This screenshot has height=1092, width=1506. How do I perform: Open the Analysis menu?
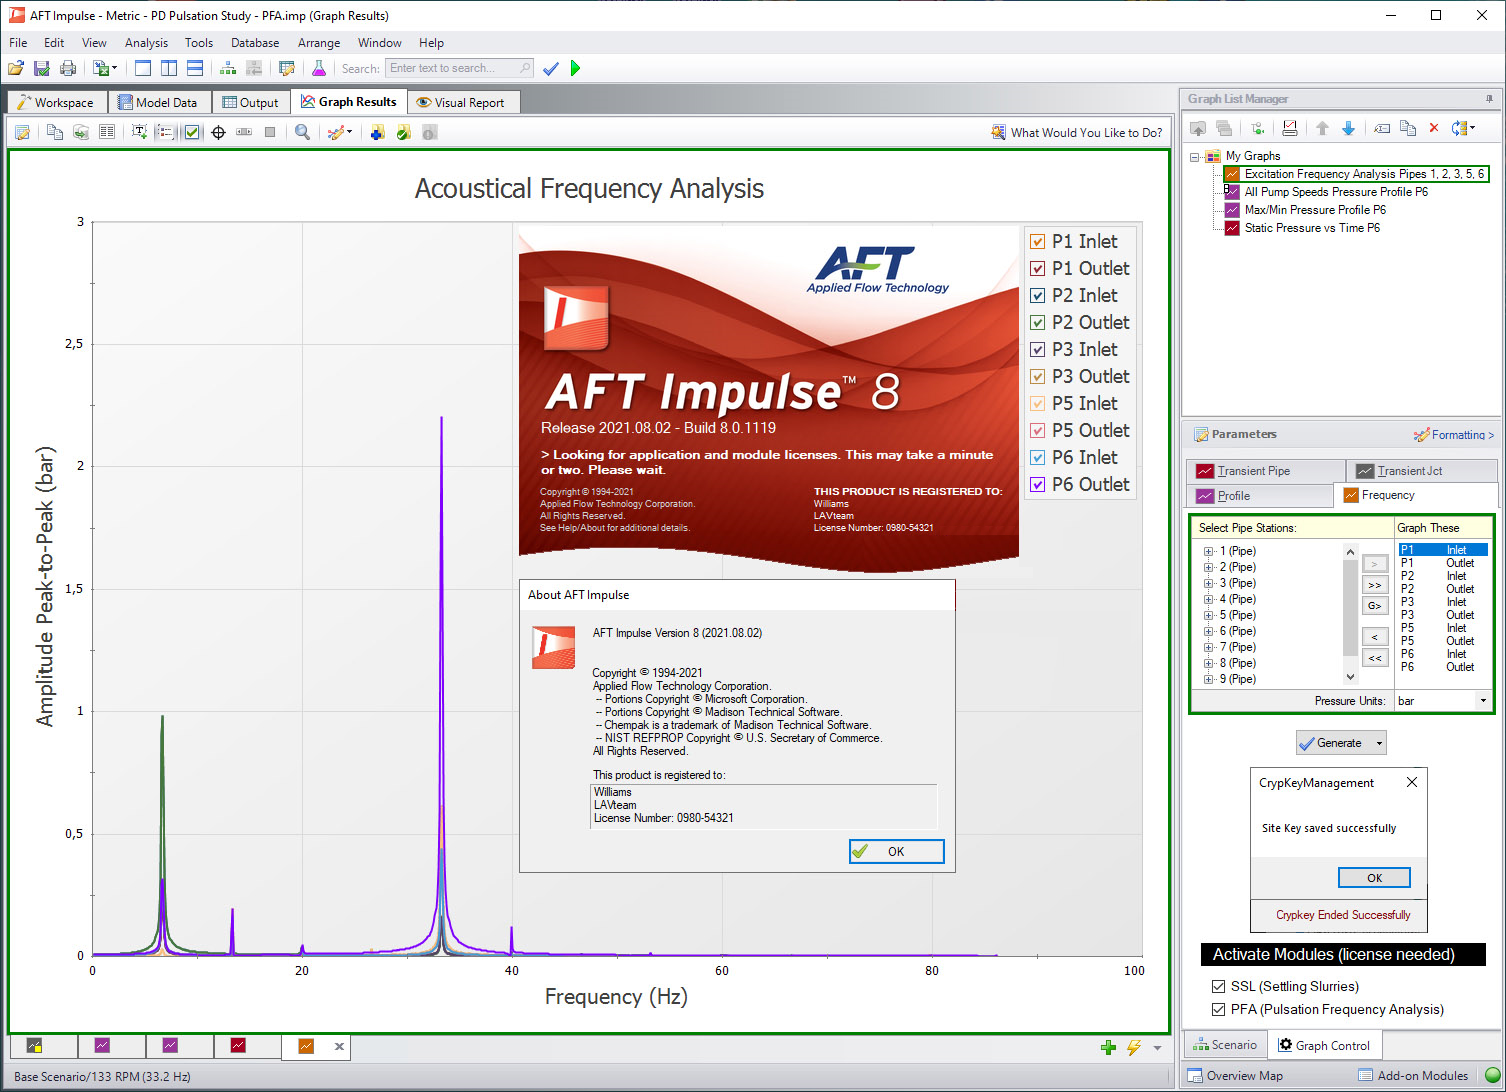pos(146,43)
